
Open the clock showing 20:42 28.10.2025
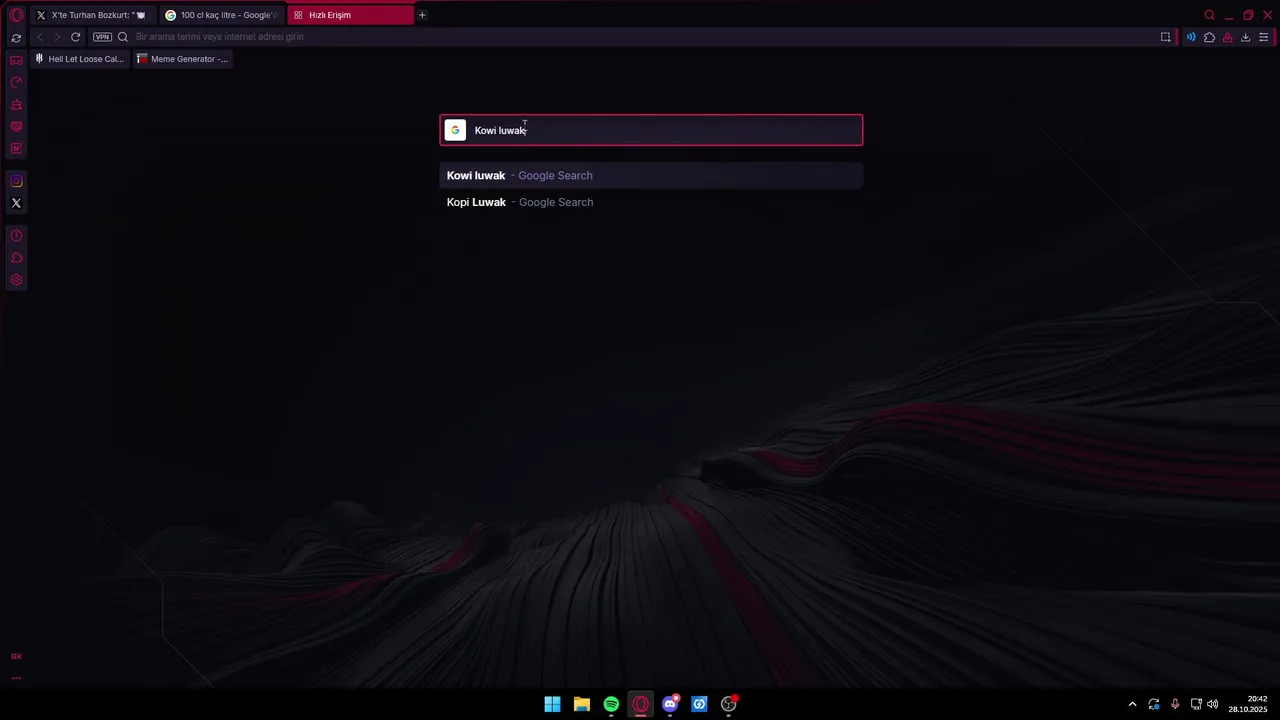pos(1248,704)
